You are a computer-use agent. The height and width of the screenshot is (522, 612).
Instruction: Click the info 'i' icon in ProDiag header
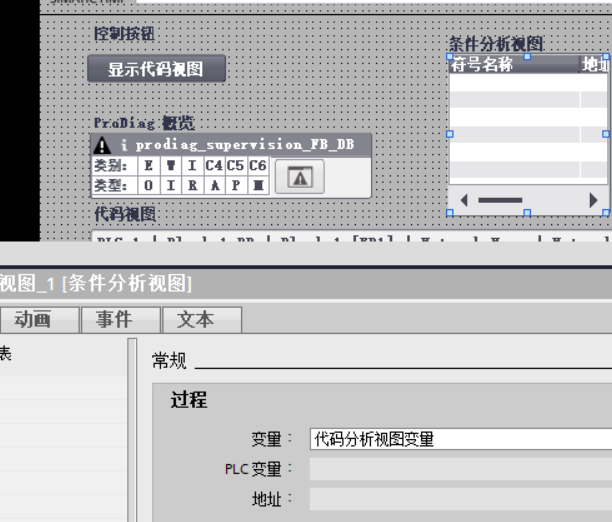tap(124, 145)
